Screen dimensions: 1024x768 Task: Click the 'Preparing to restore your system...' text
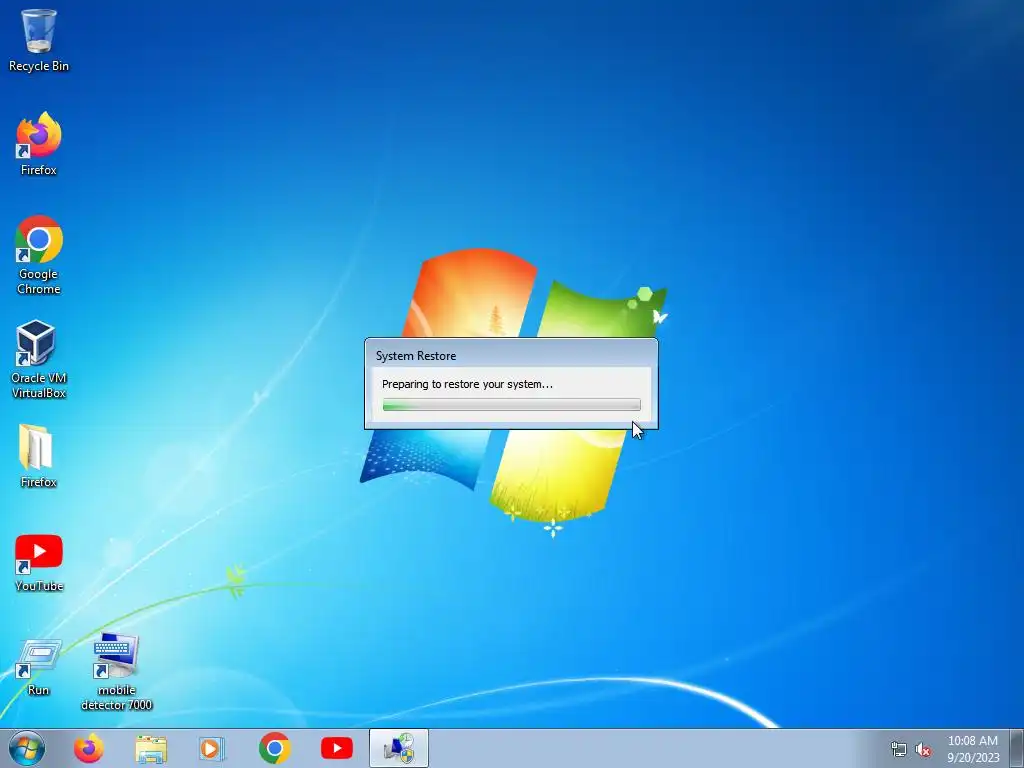coord(468,384)
